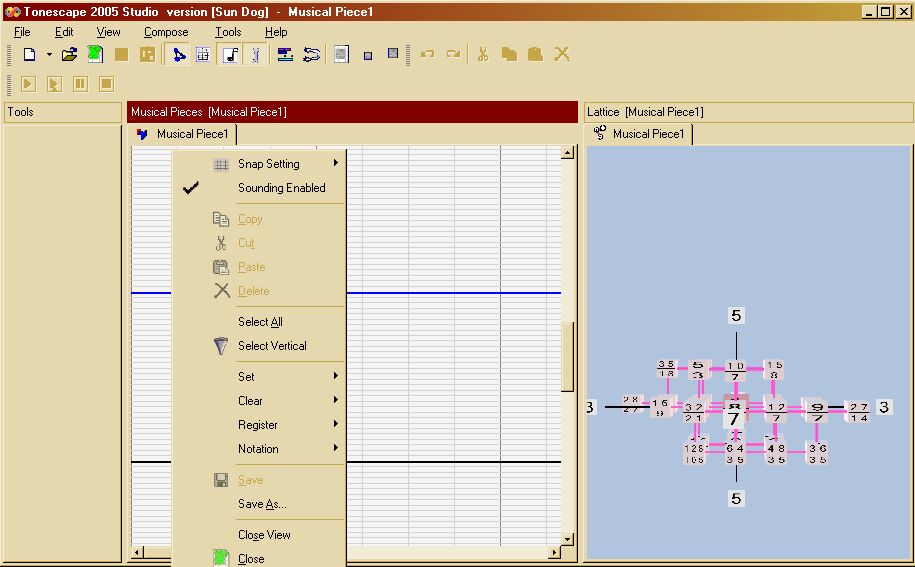Stop playback with the Stop button

point(106,84)
